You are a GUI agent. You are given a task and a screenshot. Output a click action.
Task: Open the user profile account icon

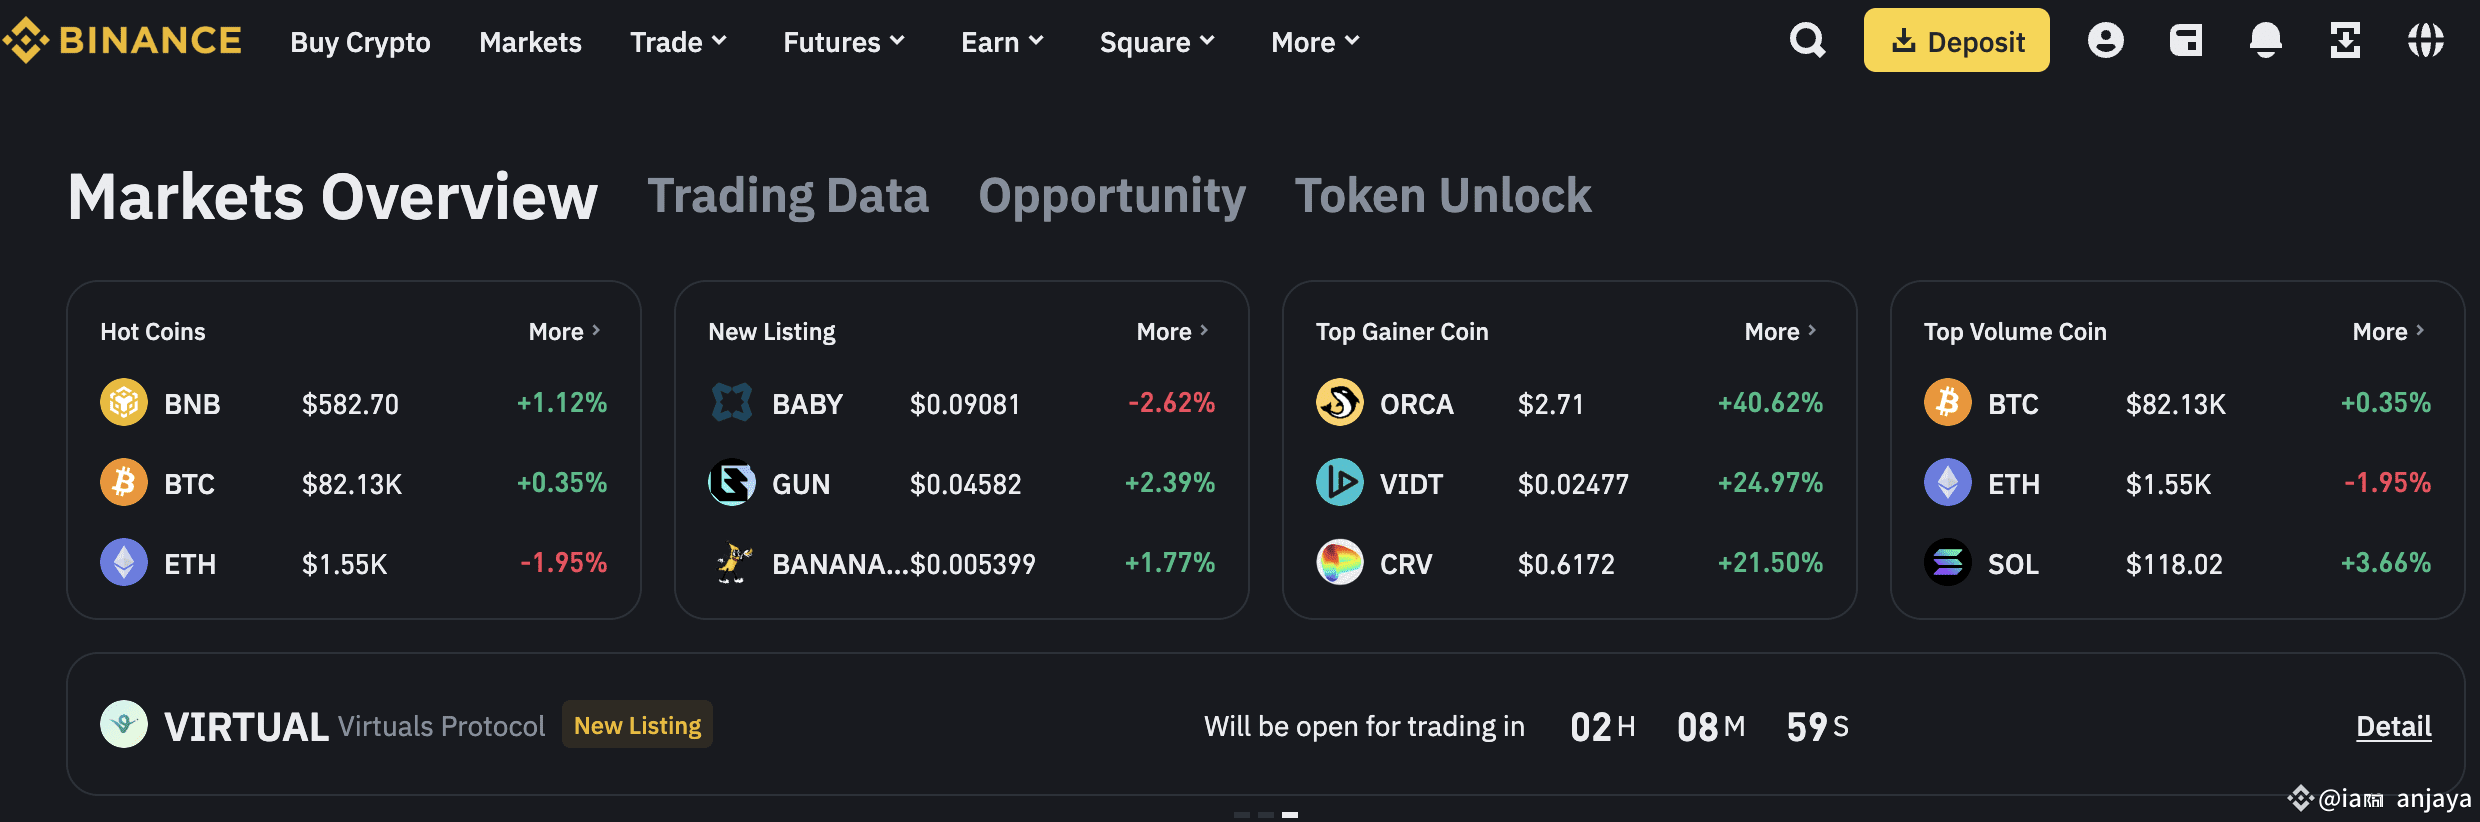click(2105, 41)
